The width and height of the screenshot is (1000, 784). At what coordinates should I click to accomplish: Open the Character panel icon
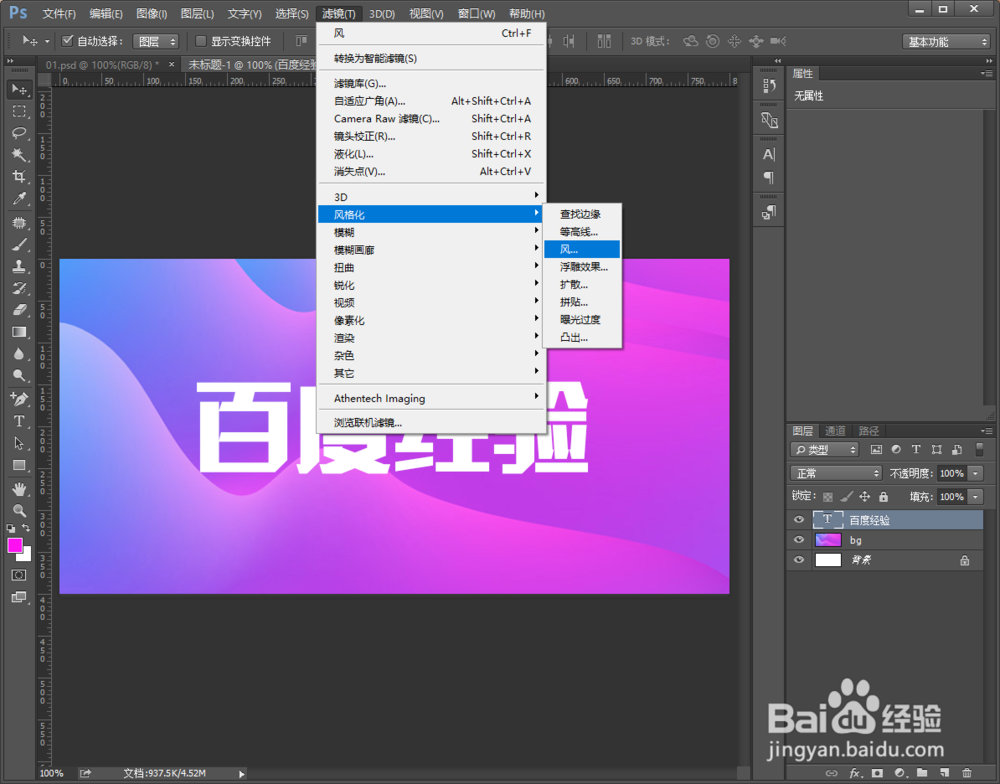(768, 154)
